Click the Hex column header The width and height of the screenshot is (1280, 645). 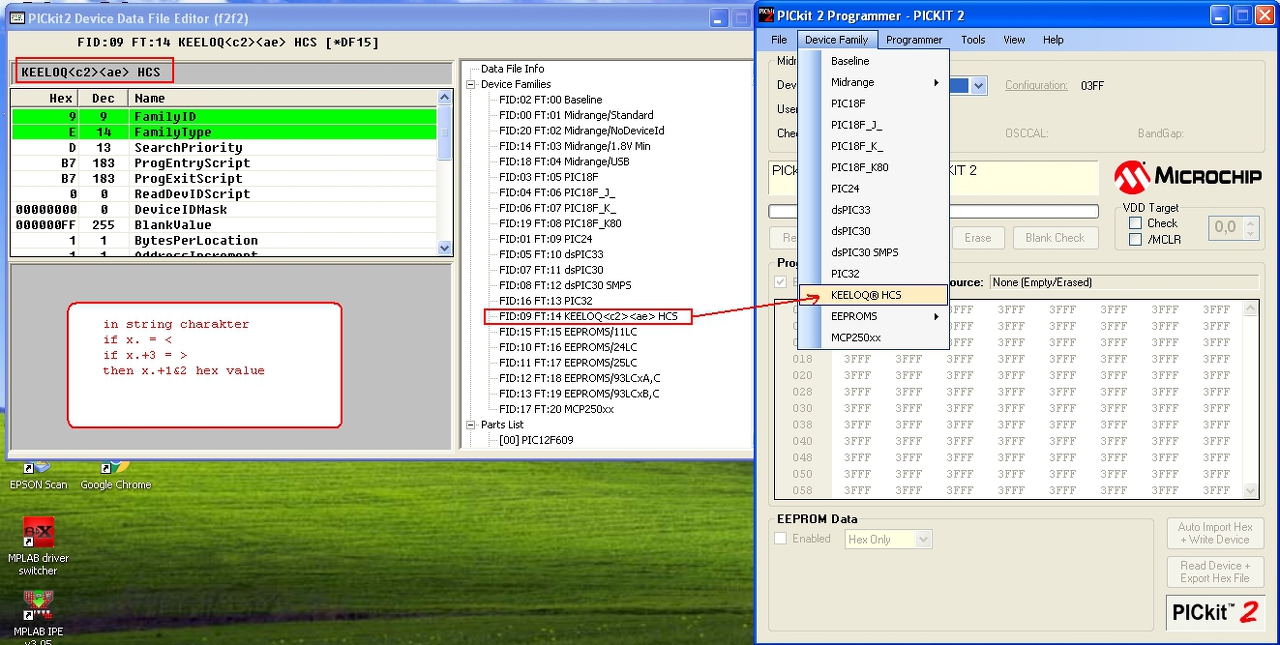coord(46,98)
